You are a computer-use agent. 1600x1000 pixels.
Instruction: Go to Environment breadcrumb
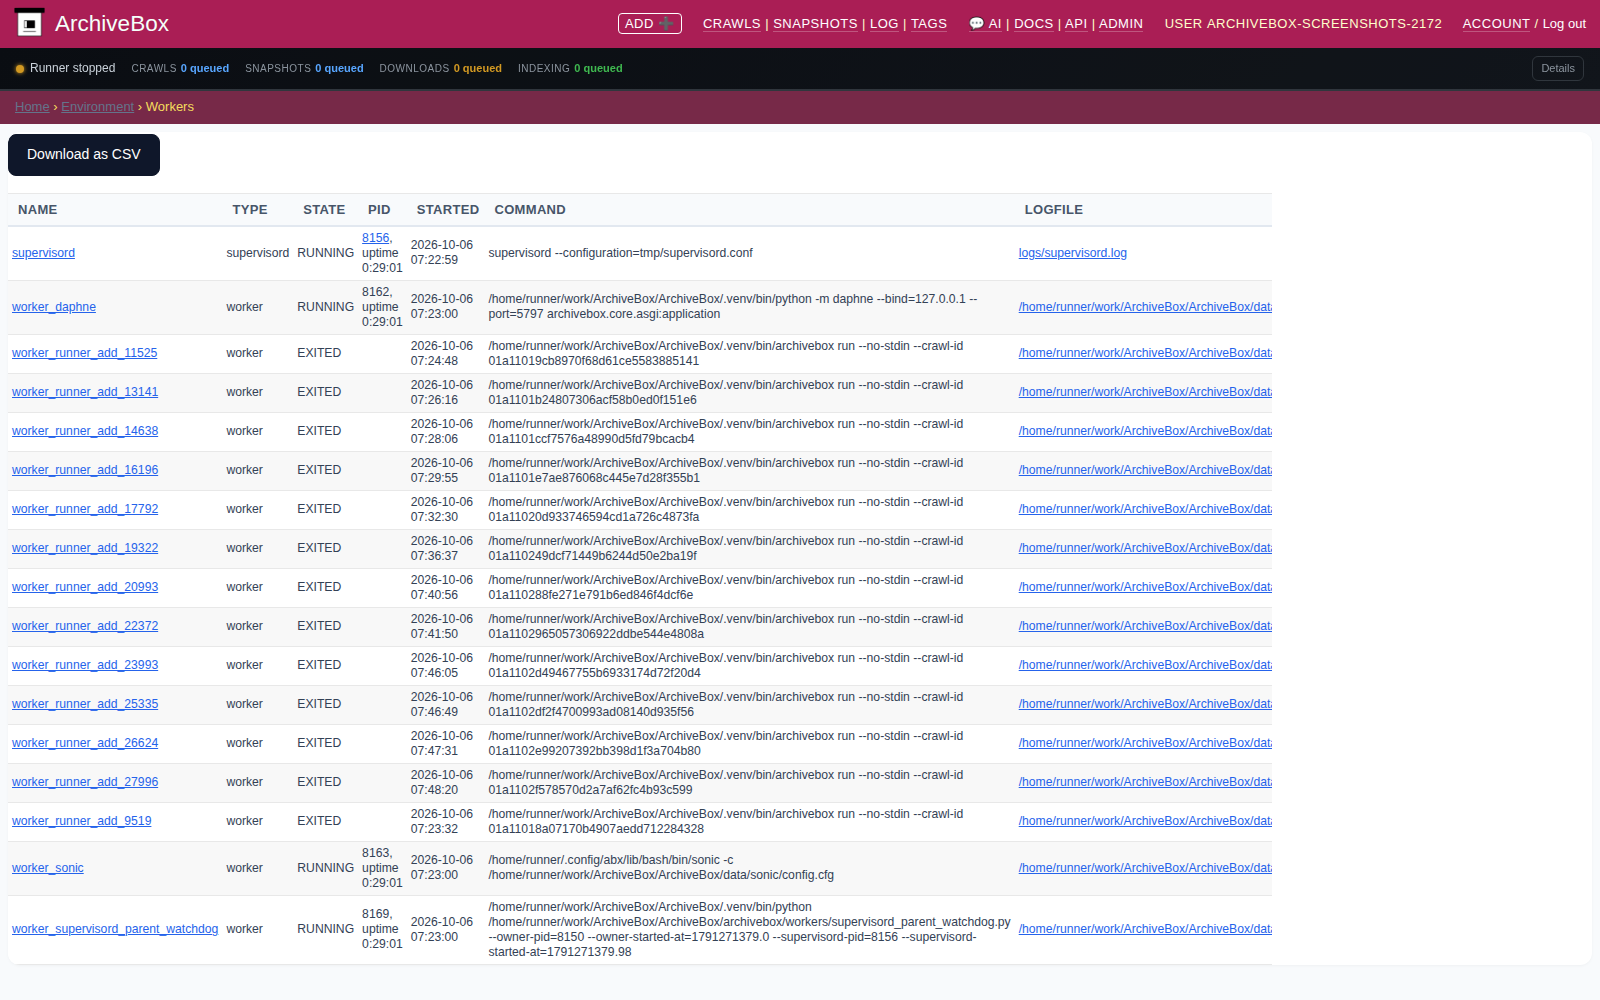97,107
